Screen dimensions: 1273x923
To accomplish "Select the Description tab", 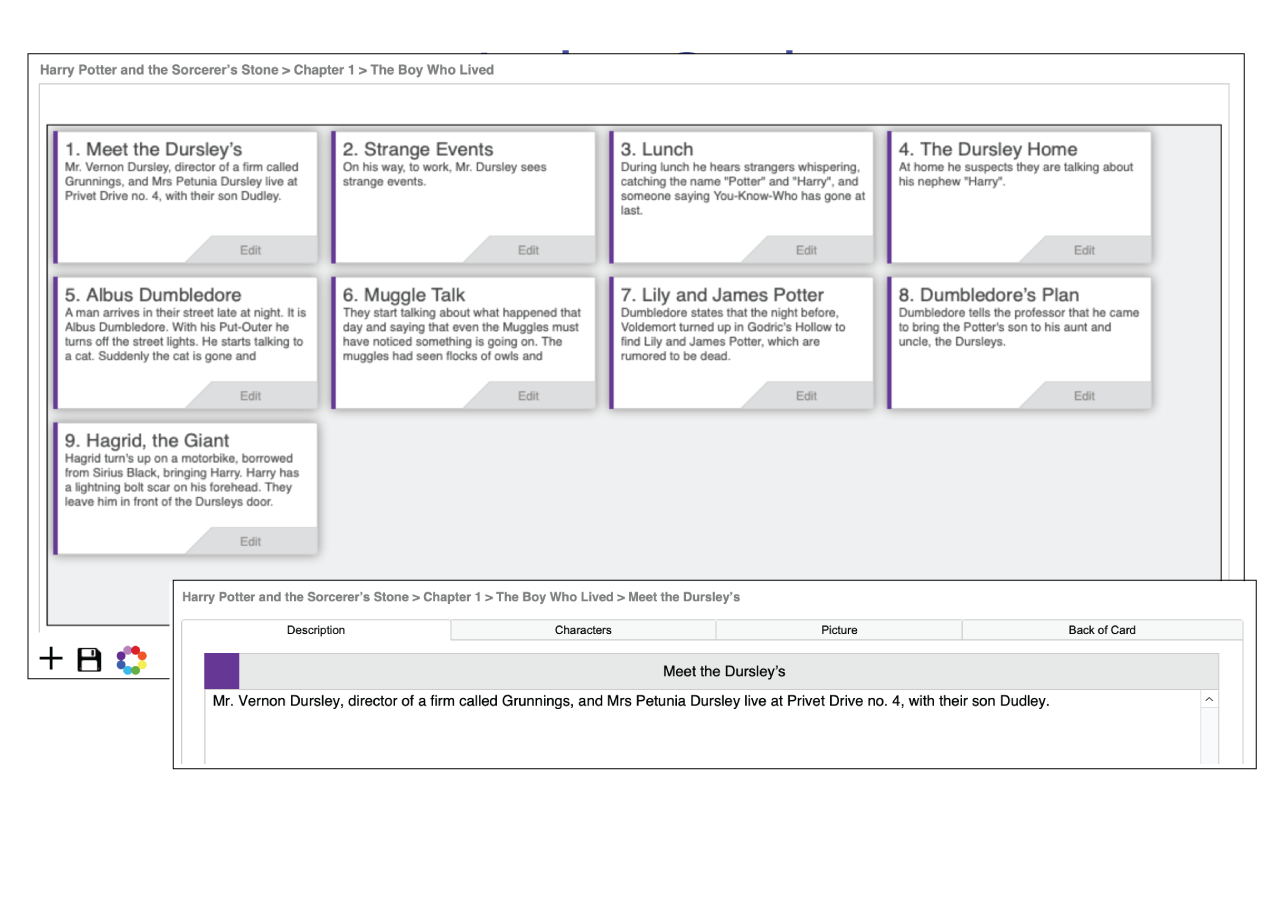I will click(x=316, y=630).
